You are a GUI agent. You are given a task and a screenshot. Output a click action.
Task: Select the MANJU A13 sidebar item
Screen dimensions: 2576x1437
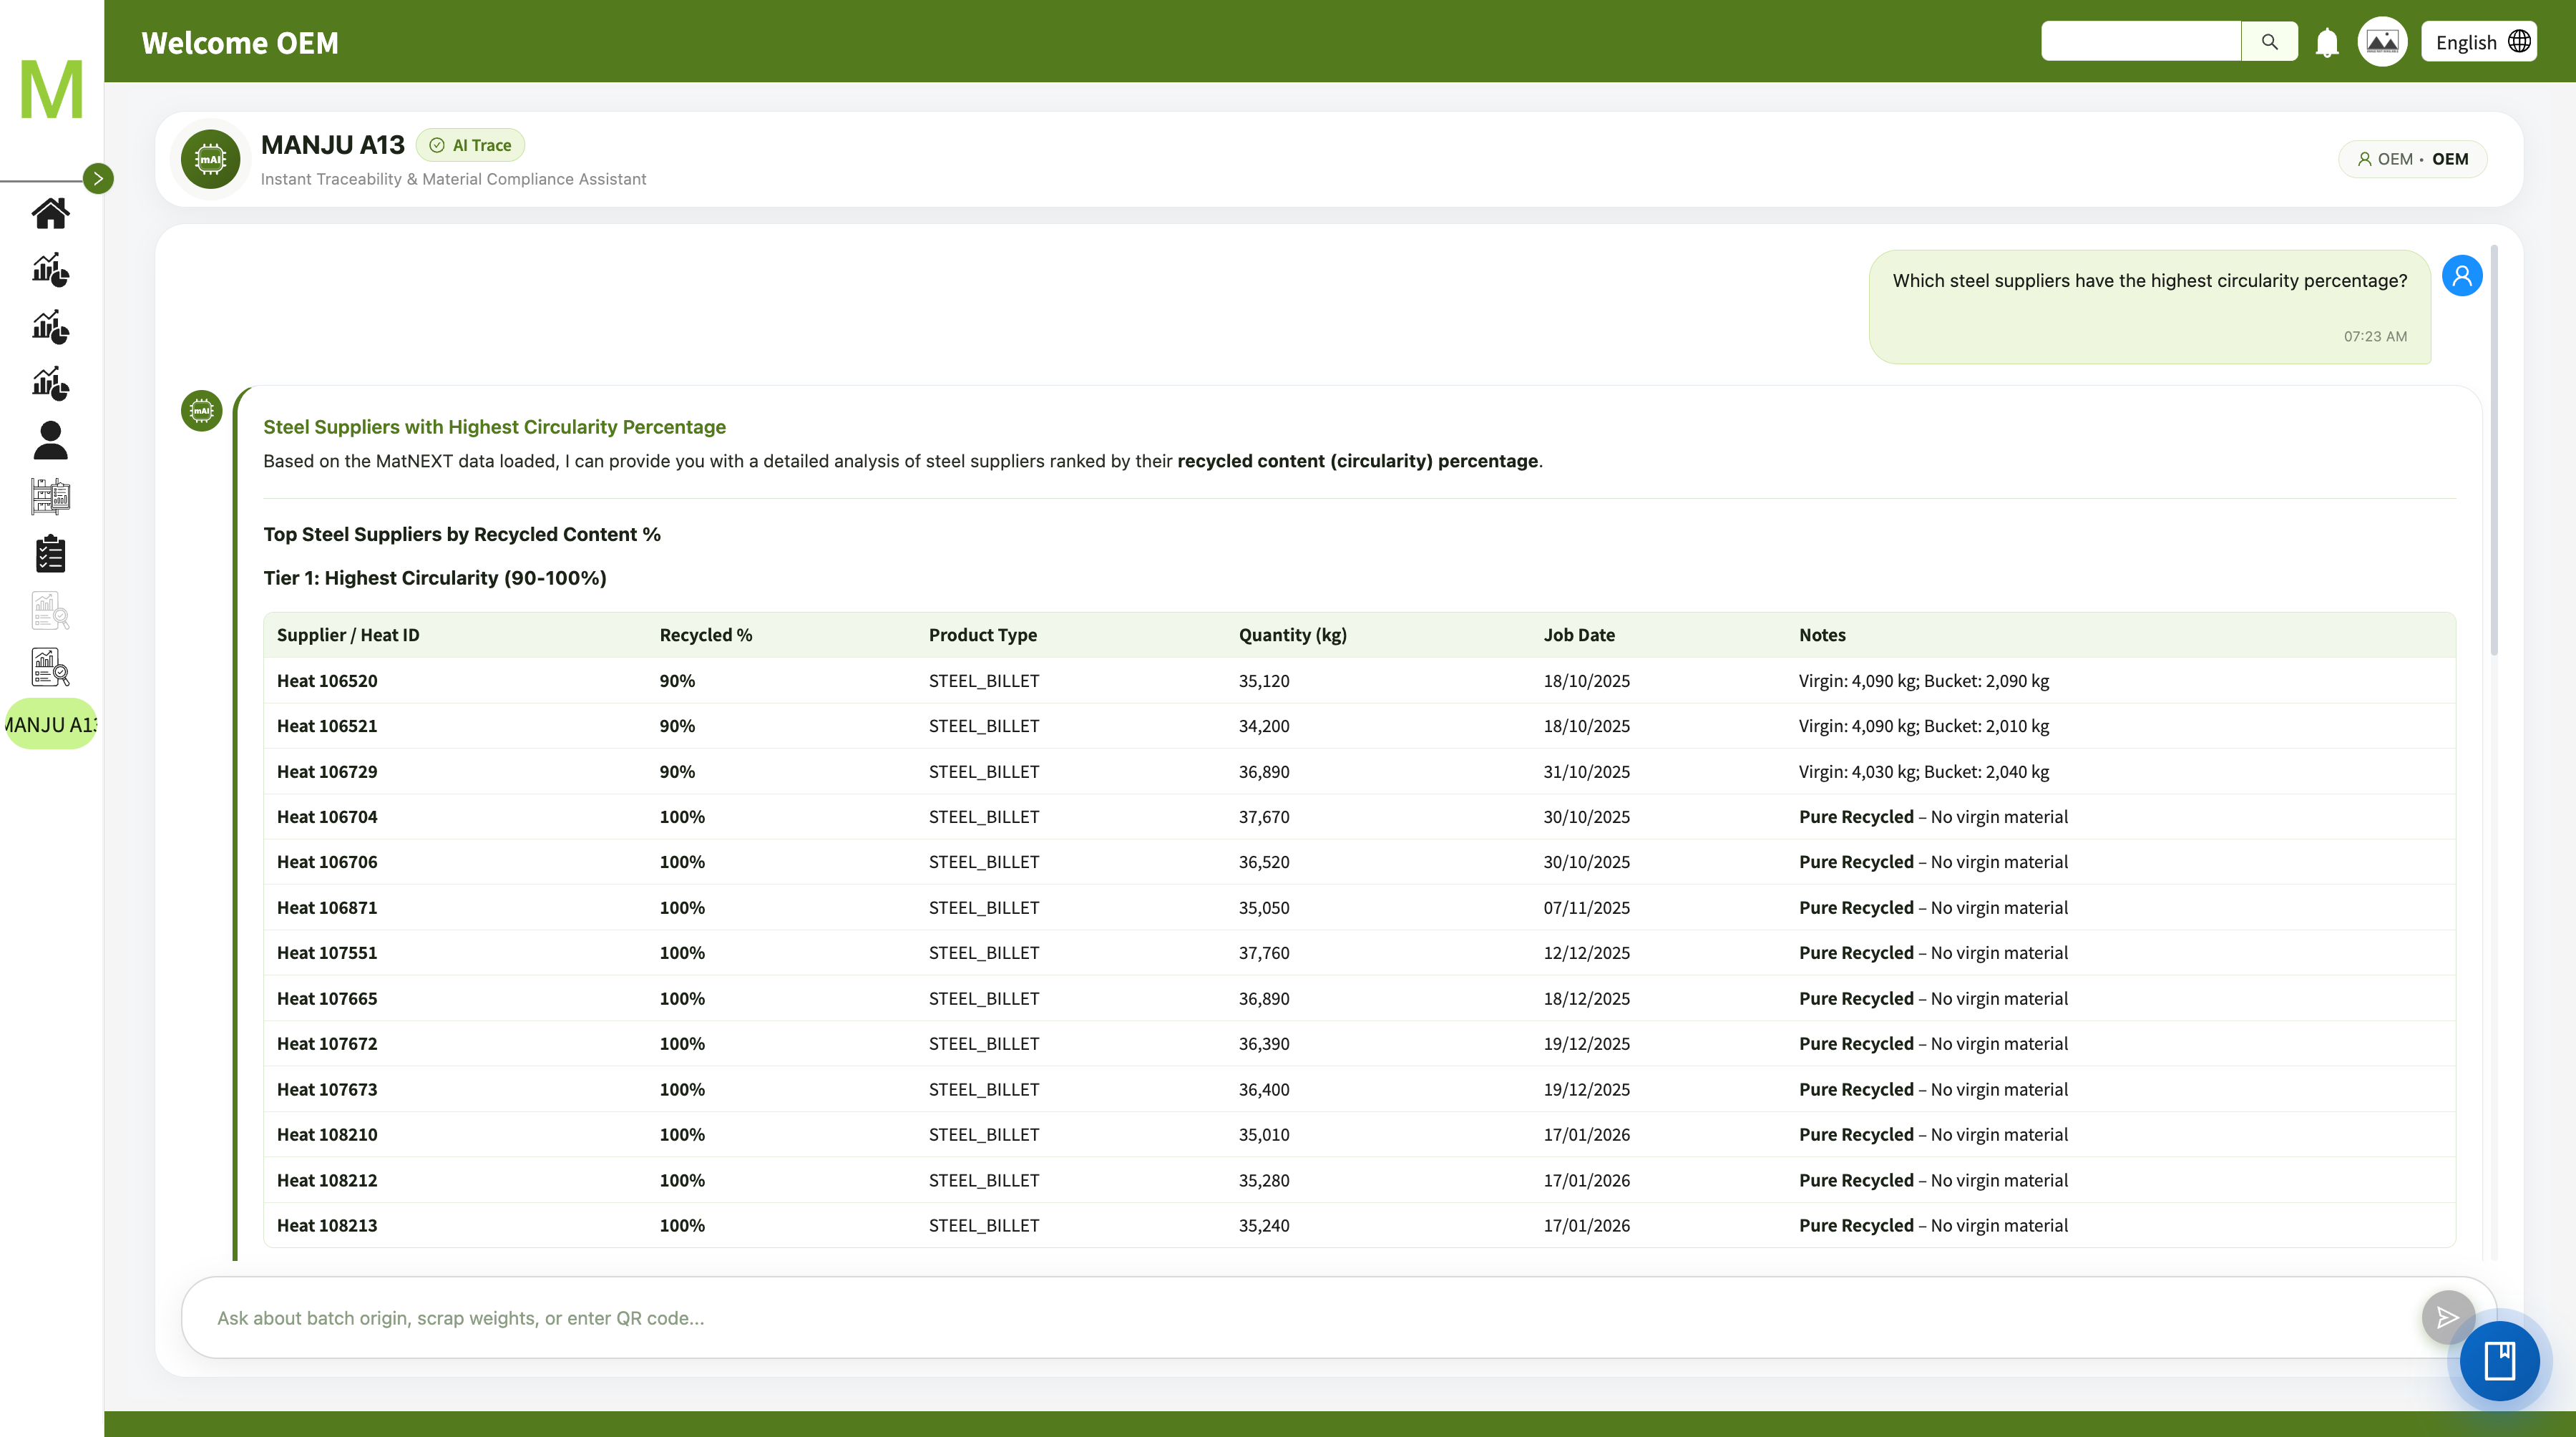click(x=51, y=724)
